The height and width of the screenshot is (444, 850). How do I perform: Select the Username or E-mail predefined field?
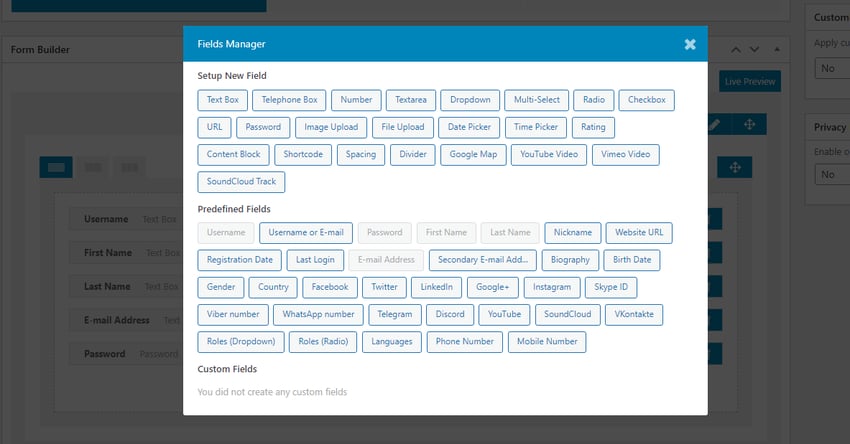click(x=305, y=232)
